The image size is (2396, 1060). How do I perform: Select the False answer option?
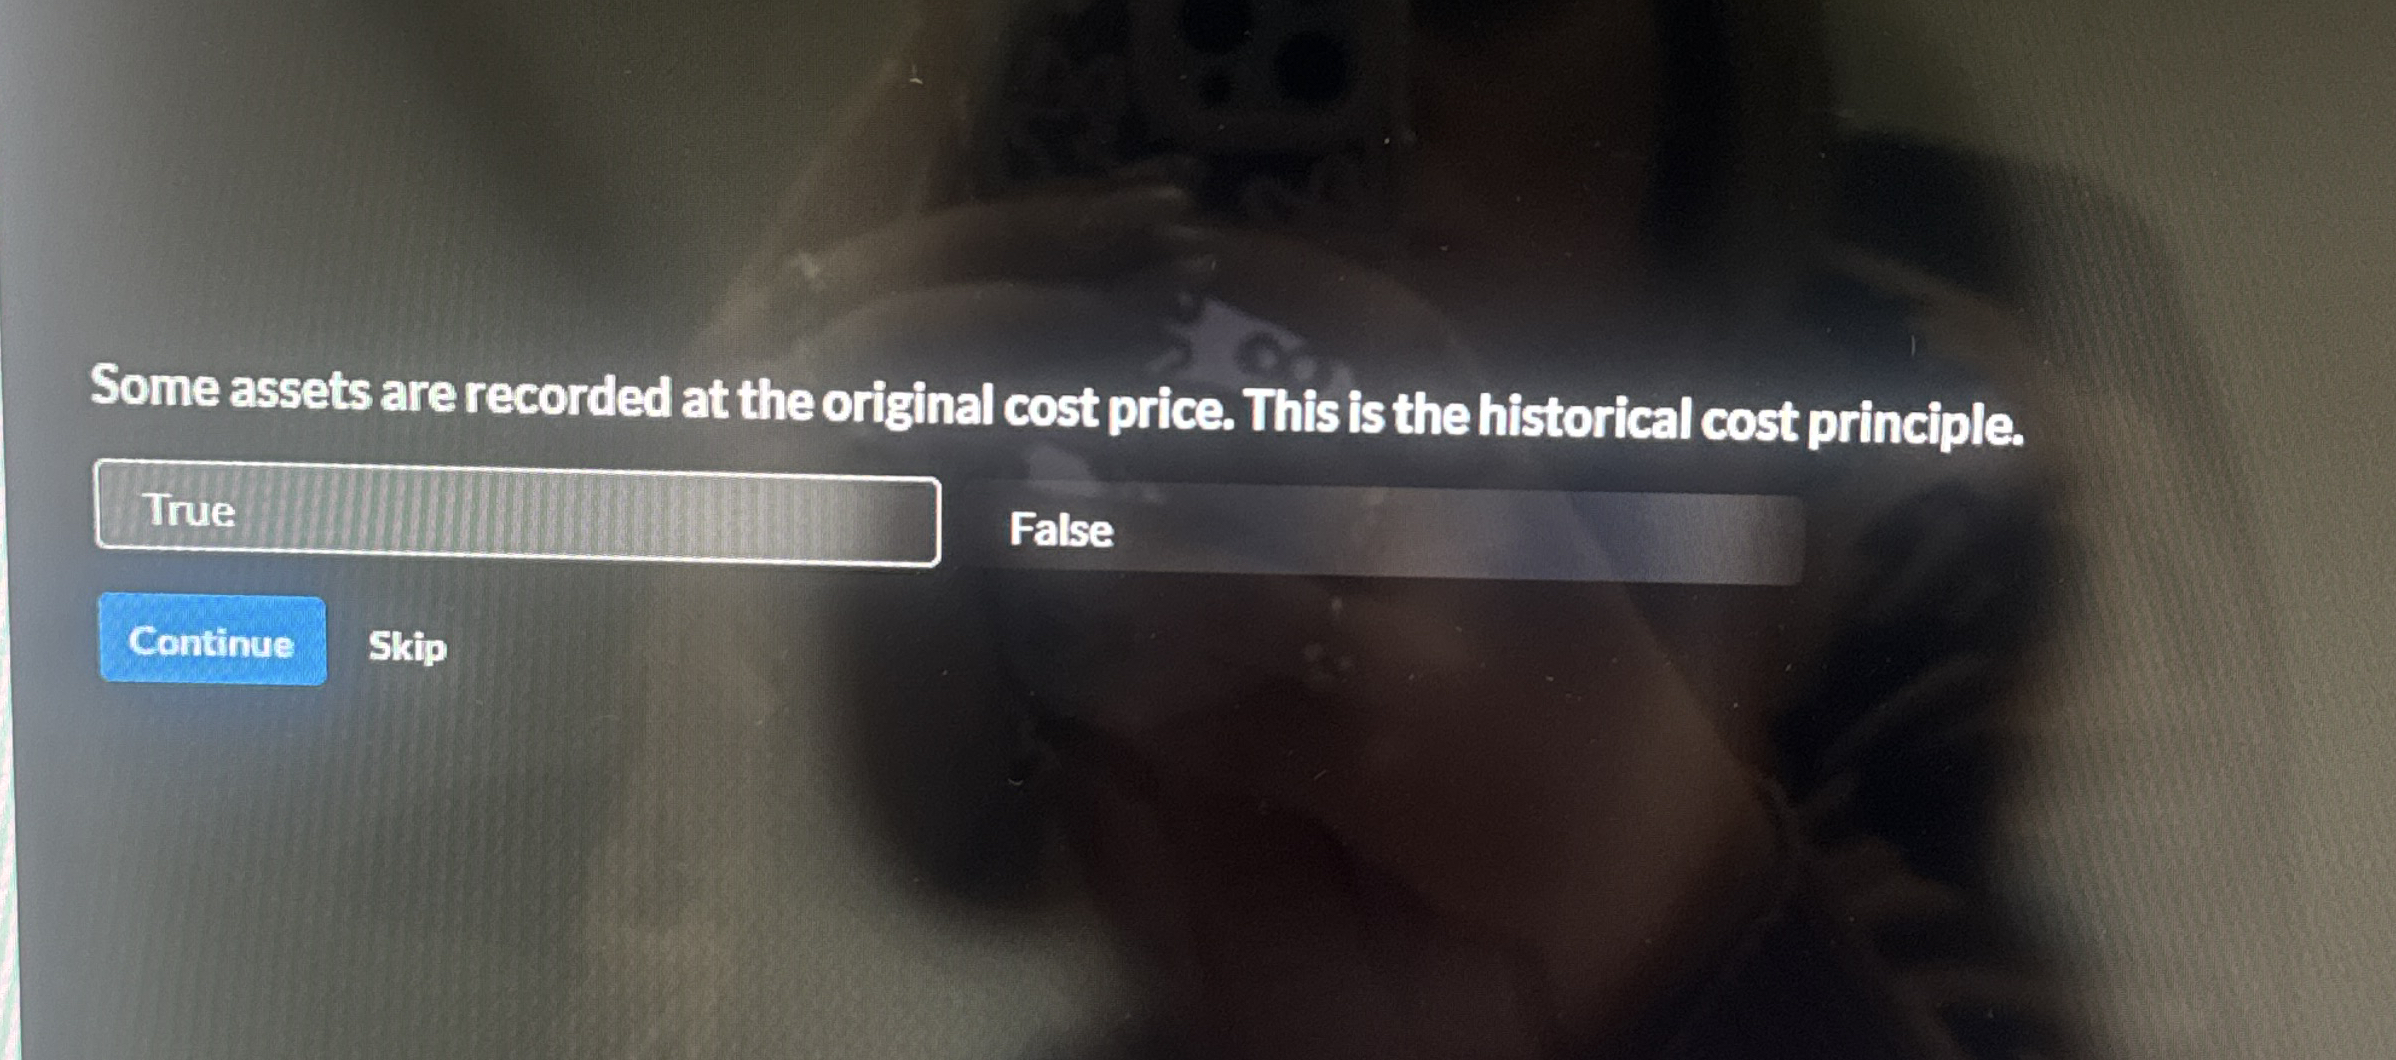pyautogui.click(x=1382, y=531)
